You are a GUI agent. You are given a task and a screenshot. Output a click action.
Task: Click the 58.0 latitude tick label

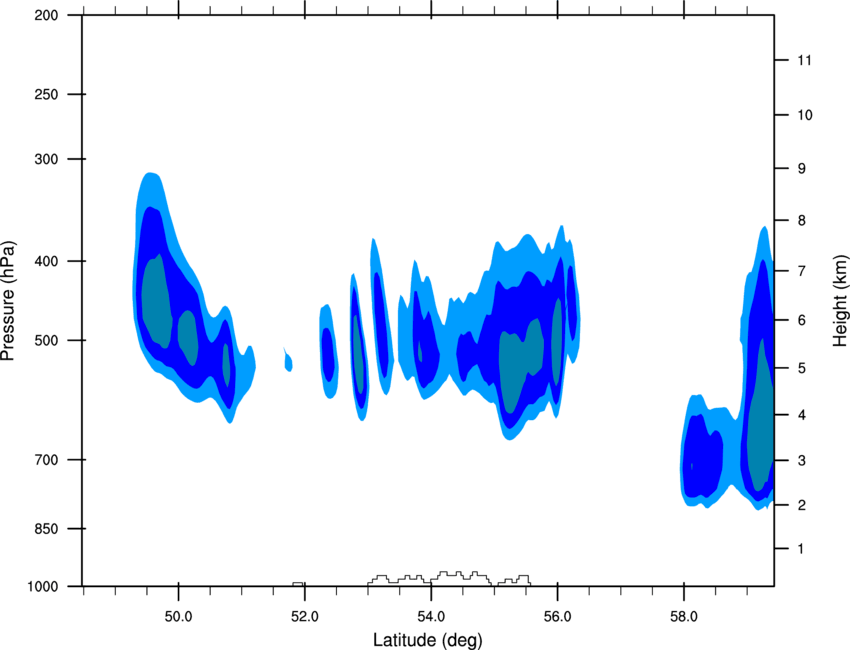click(x=684, y=617)
